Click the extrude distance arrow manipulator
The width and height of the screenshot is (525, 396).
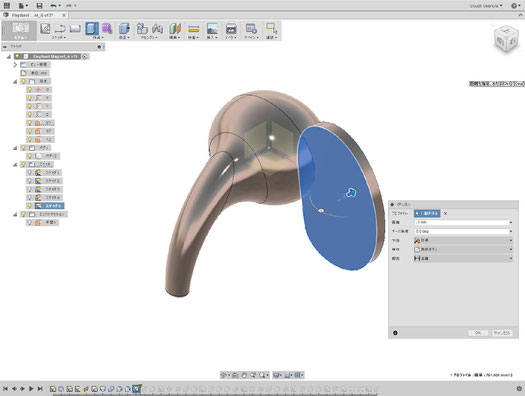[x=351, y=193]
